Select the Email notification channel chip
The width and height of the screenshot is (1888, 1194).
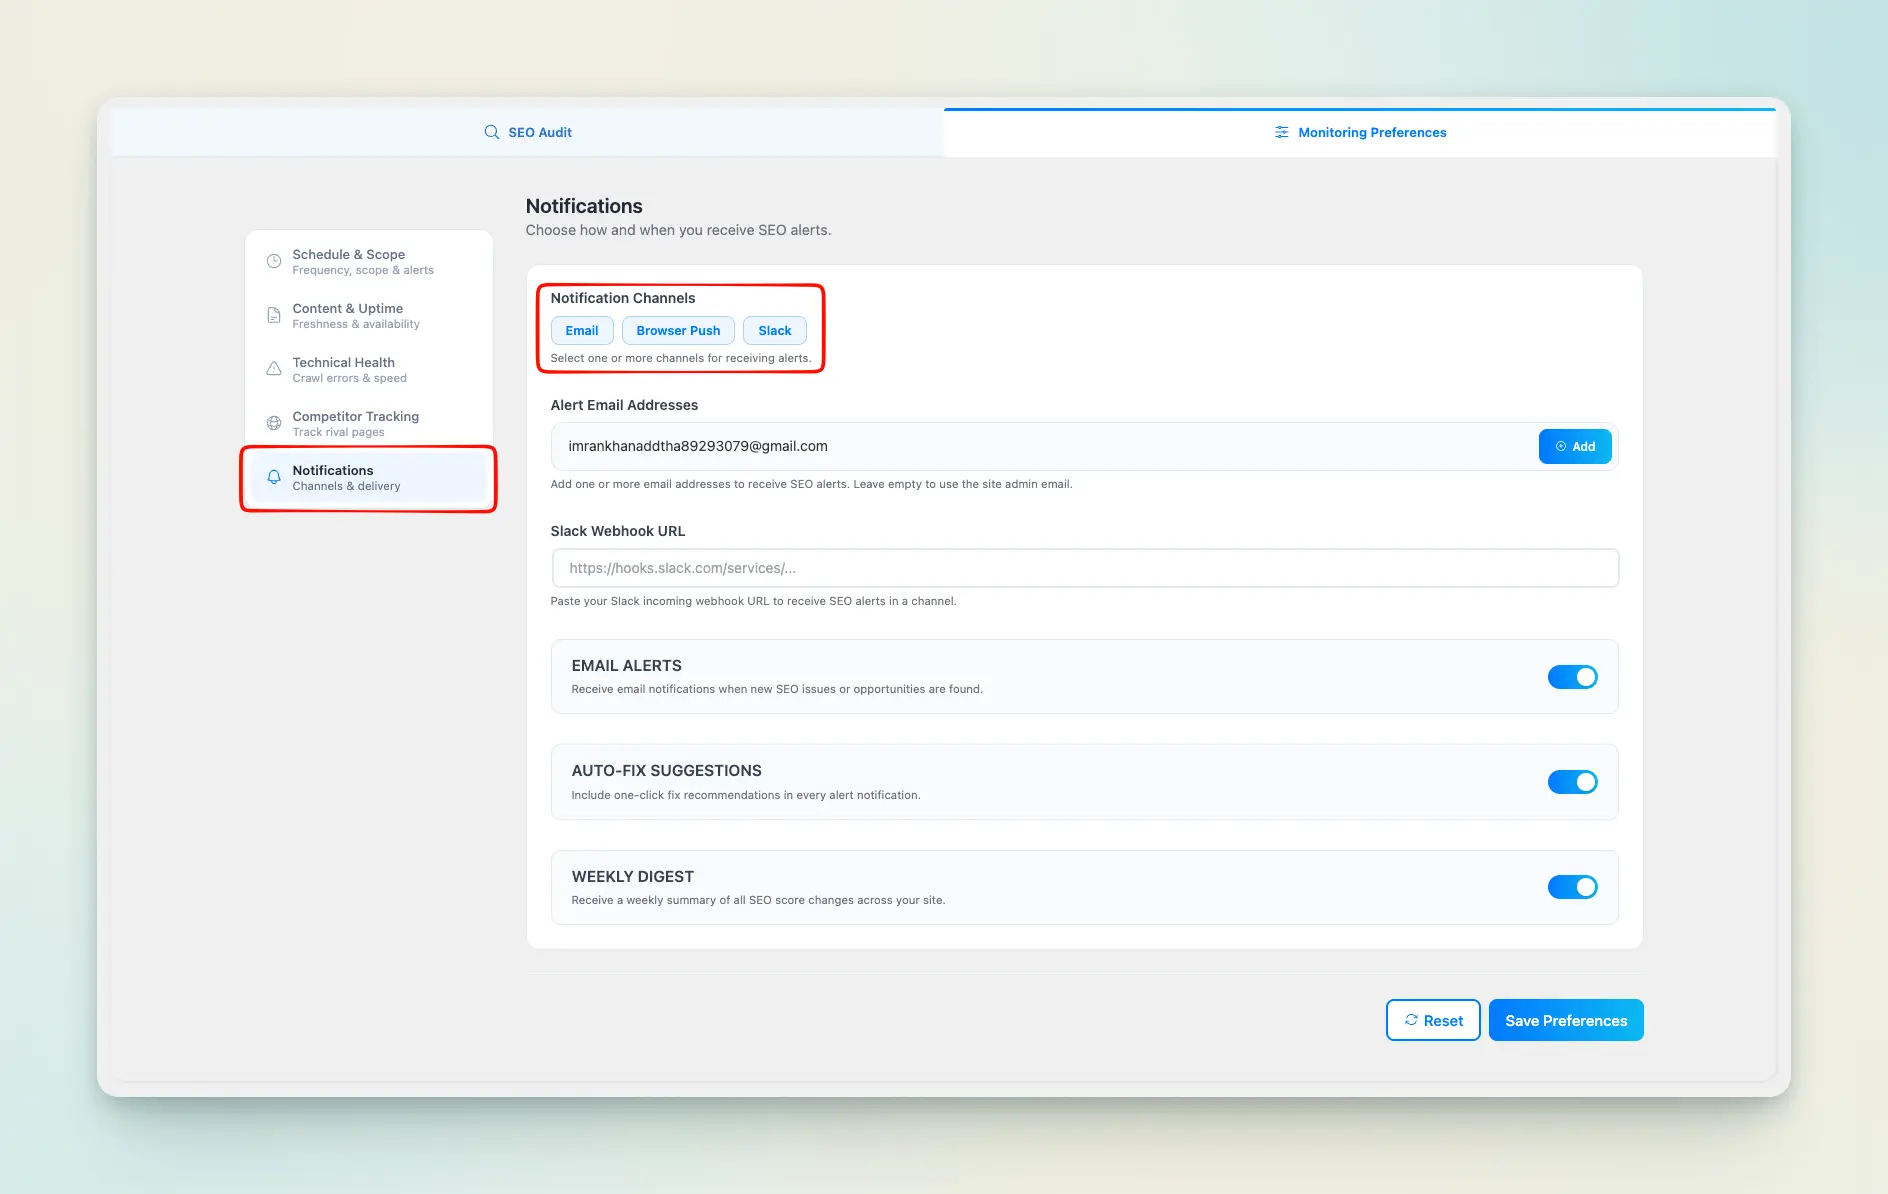[581, 331]
